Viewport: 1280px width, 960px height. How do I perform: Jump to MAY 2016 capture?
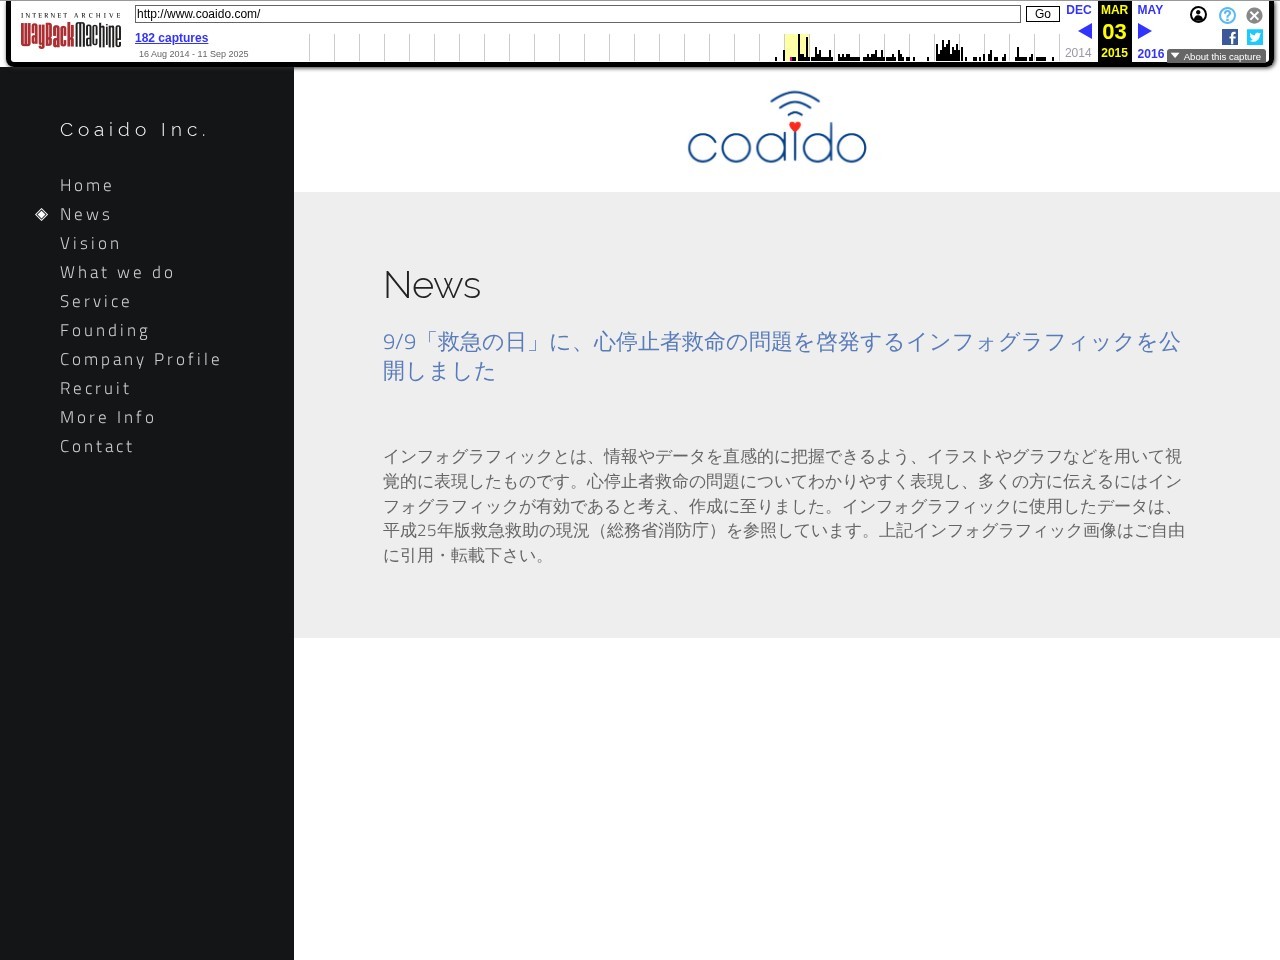tap(1150, 10)
